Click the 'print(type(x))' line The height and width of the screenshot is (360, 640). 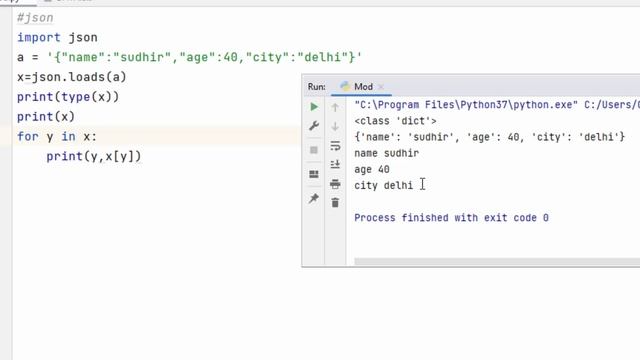pyautogui.click(x=68, y=97)
